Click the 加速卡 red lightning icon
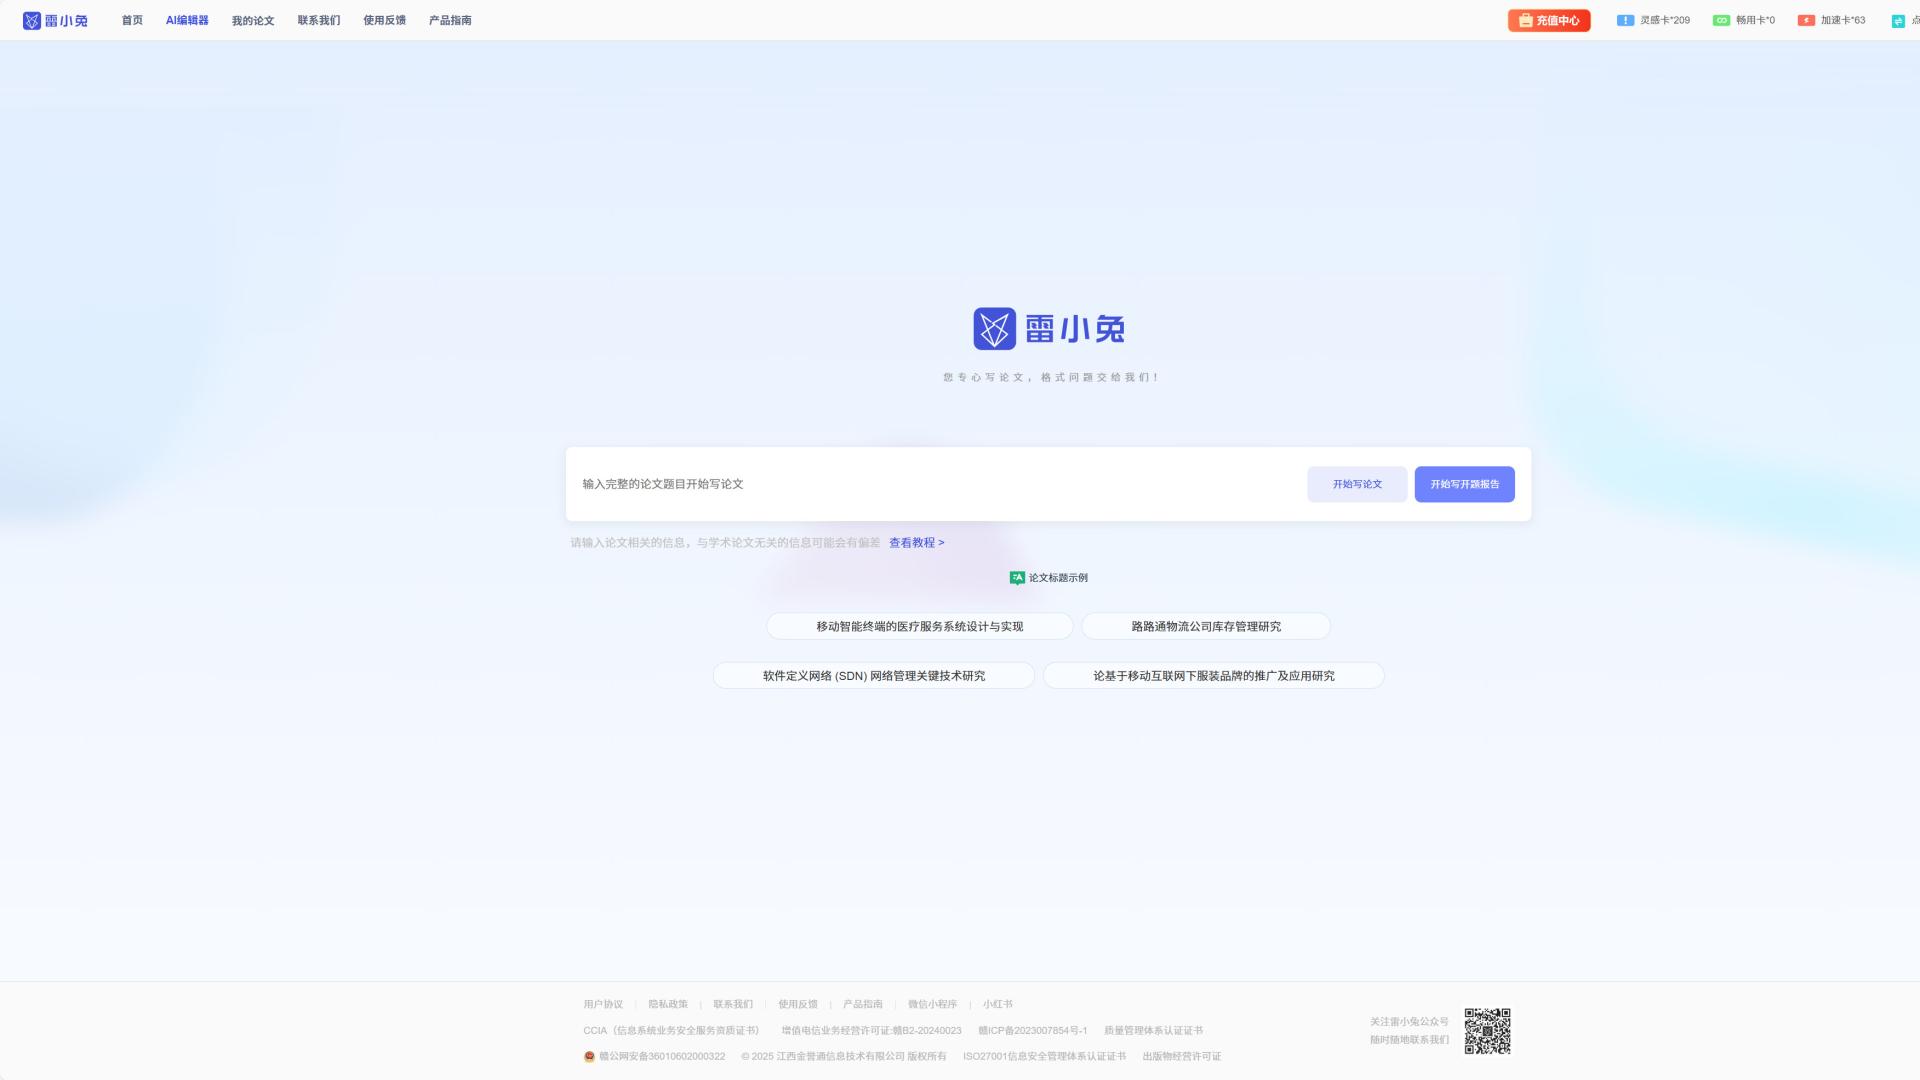 (1805, 20)
